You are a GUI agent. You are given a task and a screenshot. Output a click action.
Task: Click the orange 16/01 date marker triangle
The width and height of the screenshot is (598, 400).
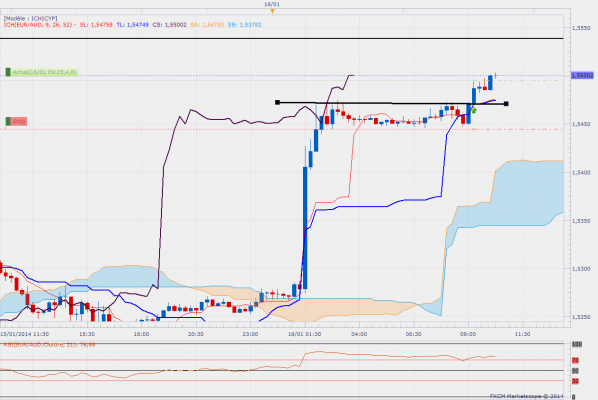(x=272, y=11)
